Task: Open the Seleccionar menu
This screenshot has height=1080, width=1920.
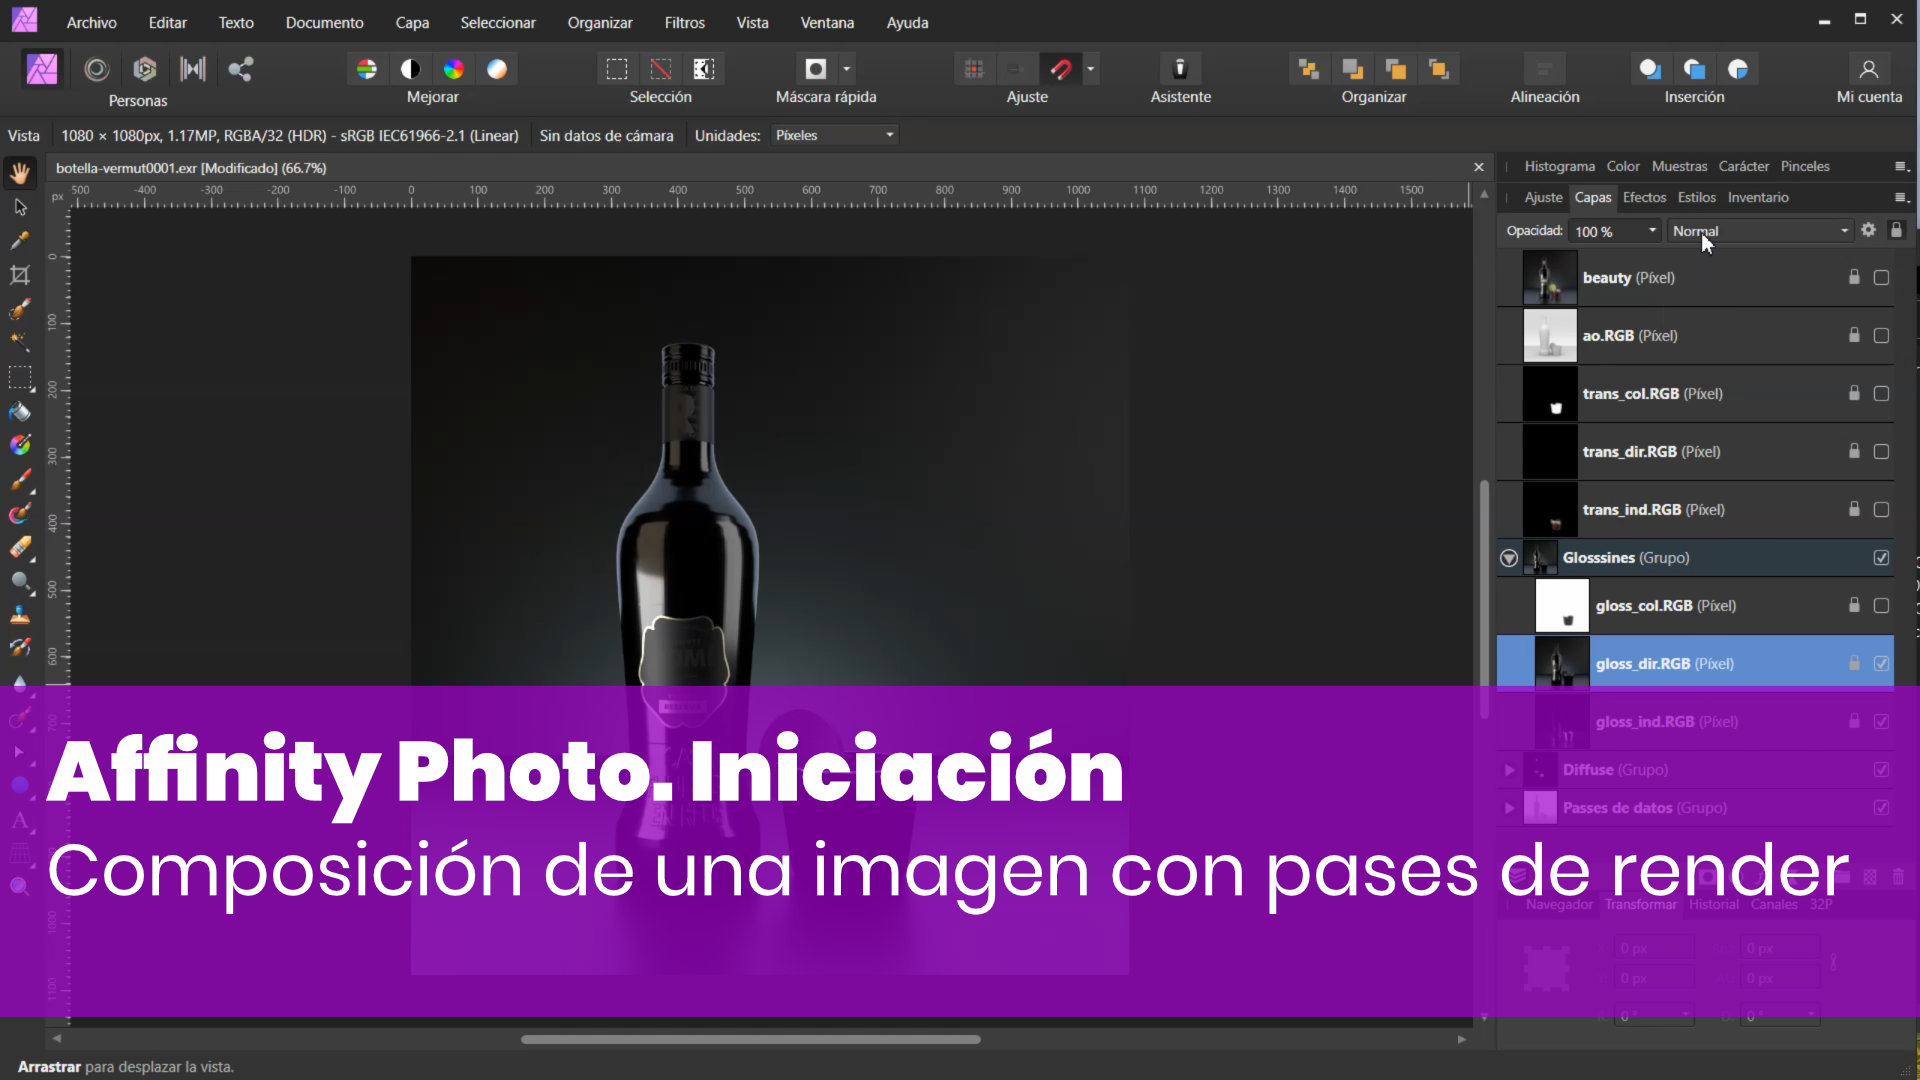Action: pos(498,22)
